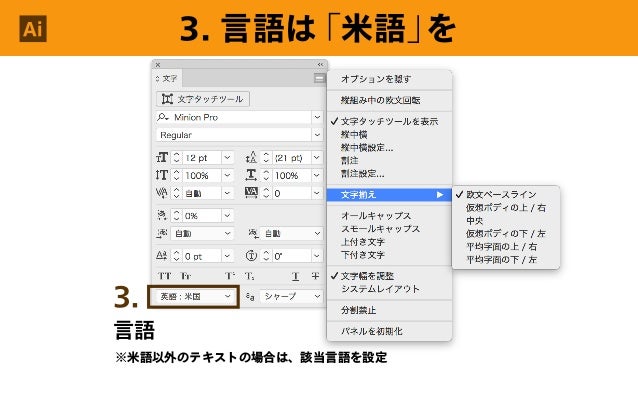Click the baseline shift 0 pt stepper
The width and height of the screenshot is (638, 399).
coord(176,256)
